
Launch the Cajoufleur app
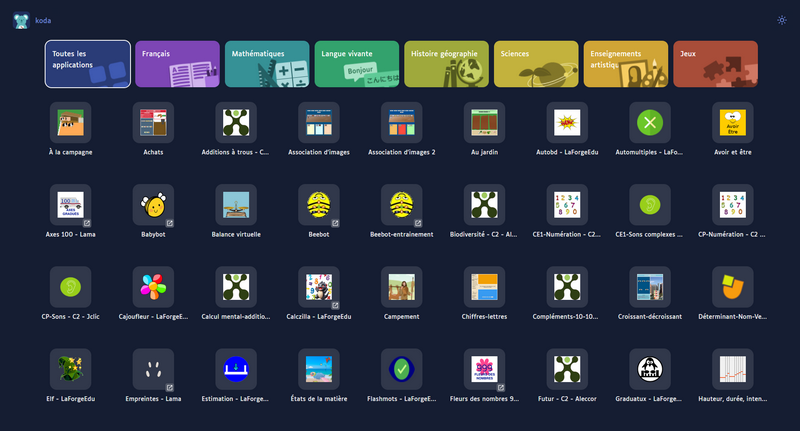click(153, 287)
